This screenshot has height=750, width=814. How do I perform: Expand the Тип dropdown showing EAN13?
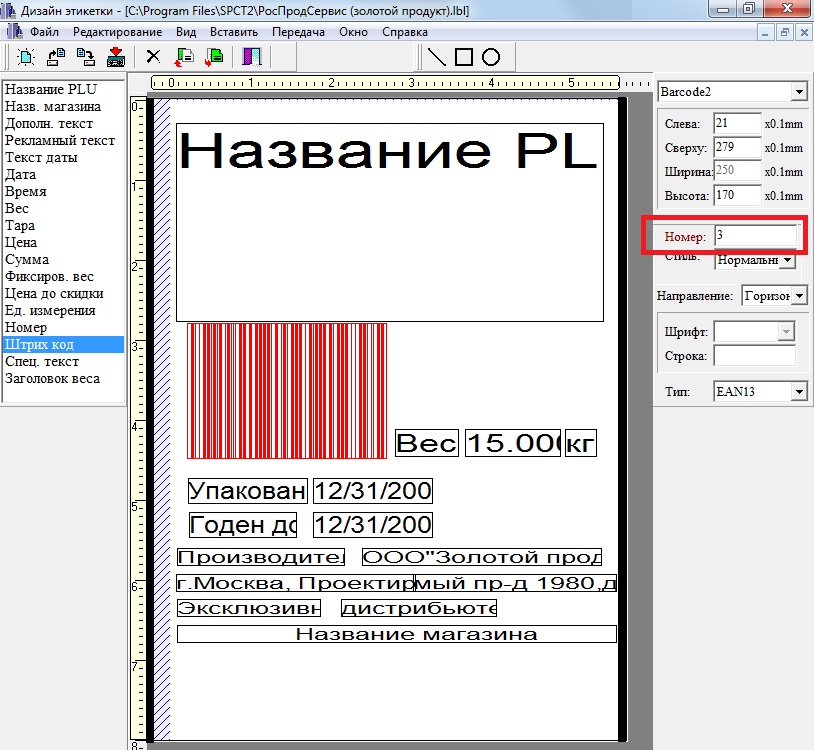[798, 391]
